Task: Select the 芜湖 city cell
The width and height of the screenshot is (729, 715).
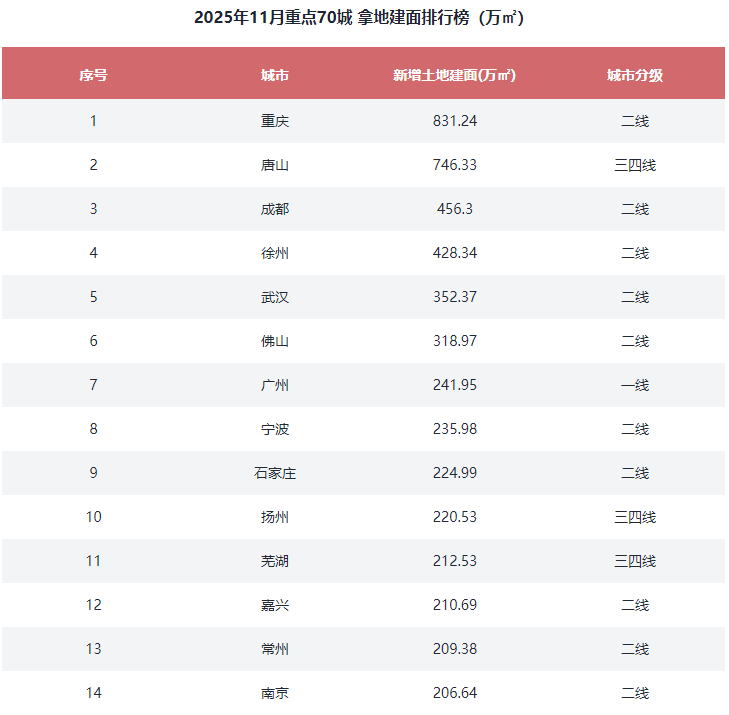Action: point(275,561)
